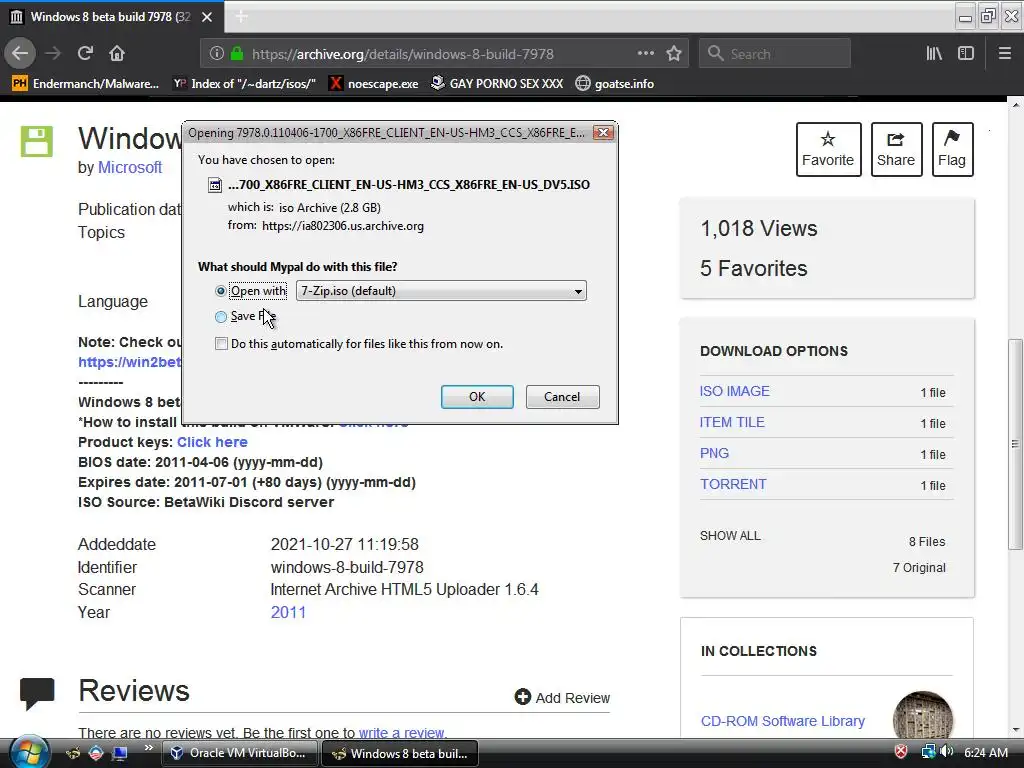The image size is (1024, 768).
Task: Click the volume speaker tray icon
Action: (x=947, y=752)
